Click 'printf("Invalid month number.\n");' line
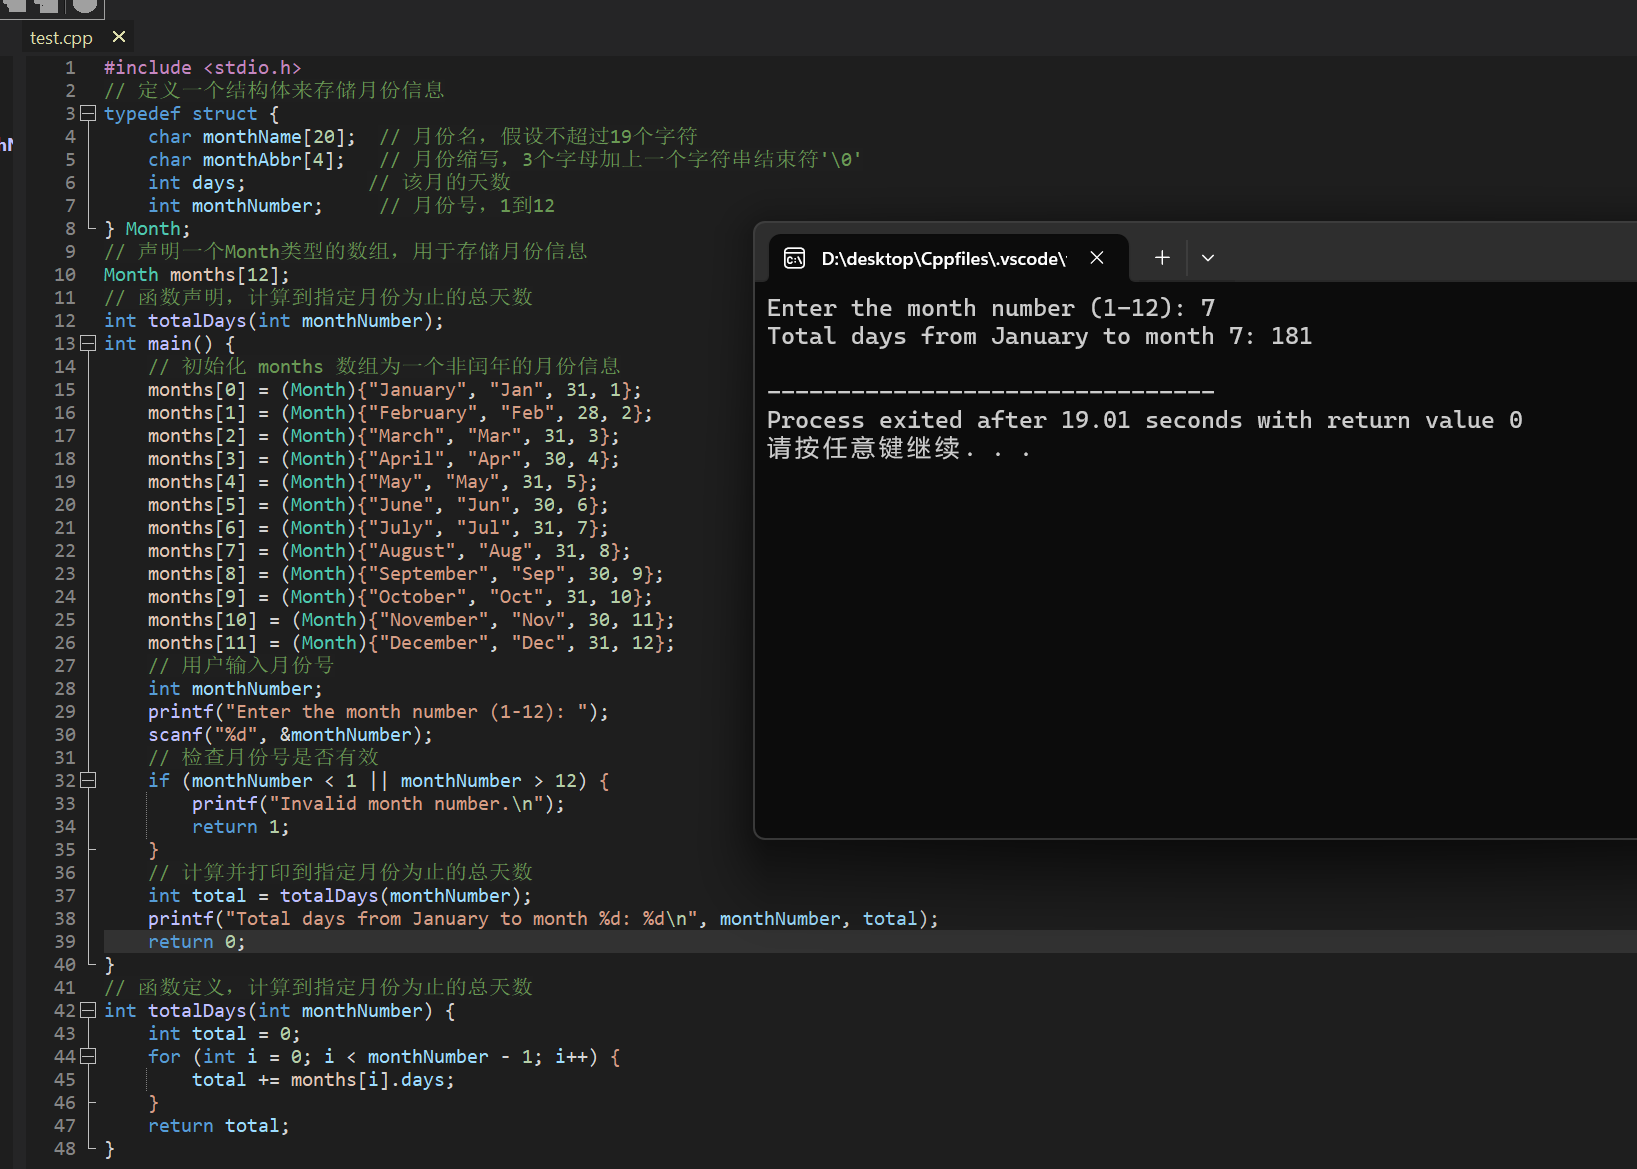Viewport: 1637px width, 1169px height. (x=379, y=803)
